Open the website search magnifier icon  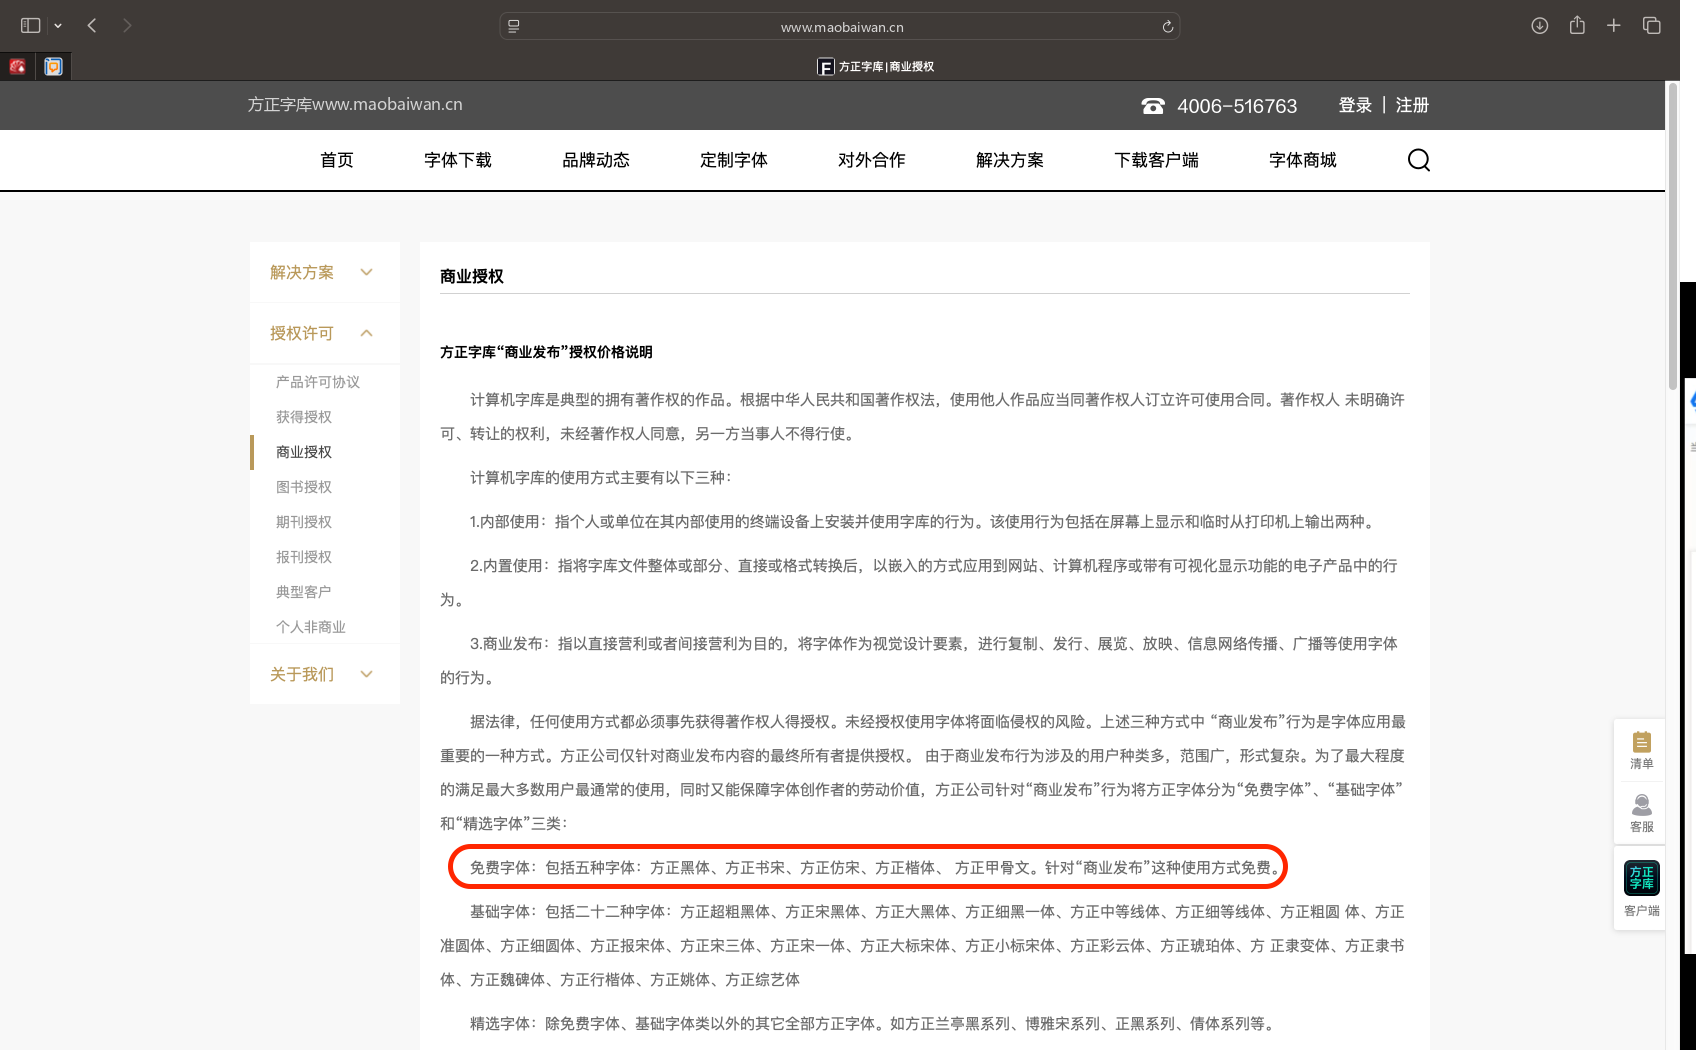pyautogui.click(x=1418, y=160)
